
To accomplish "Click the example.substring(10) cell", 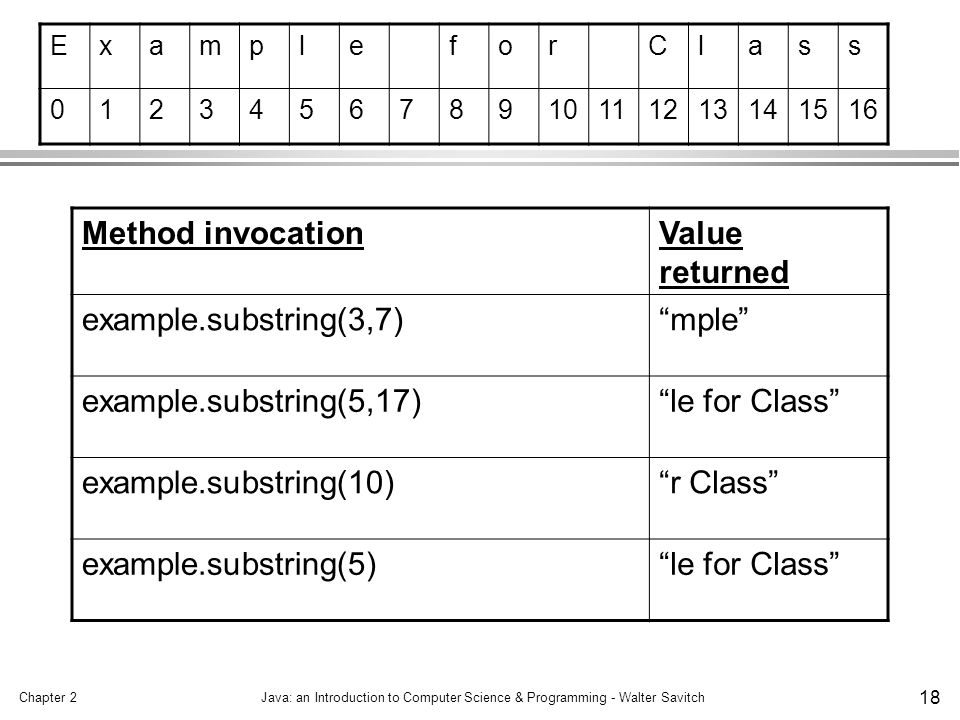I will click(x=361, y=498).
